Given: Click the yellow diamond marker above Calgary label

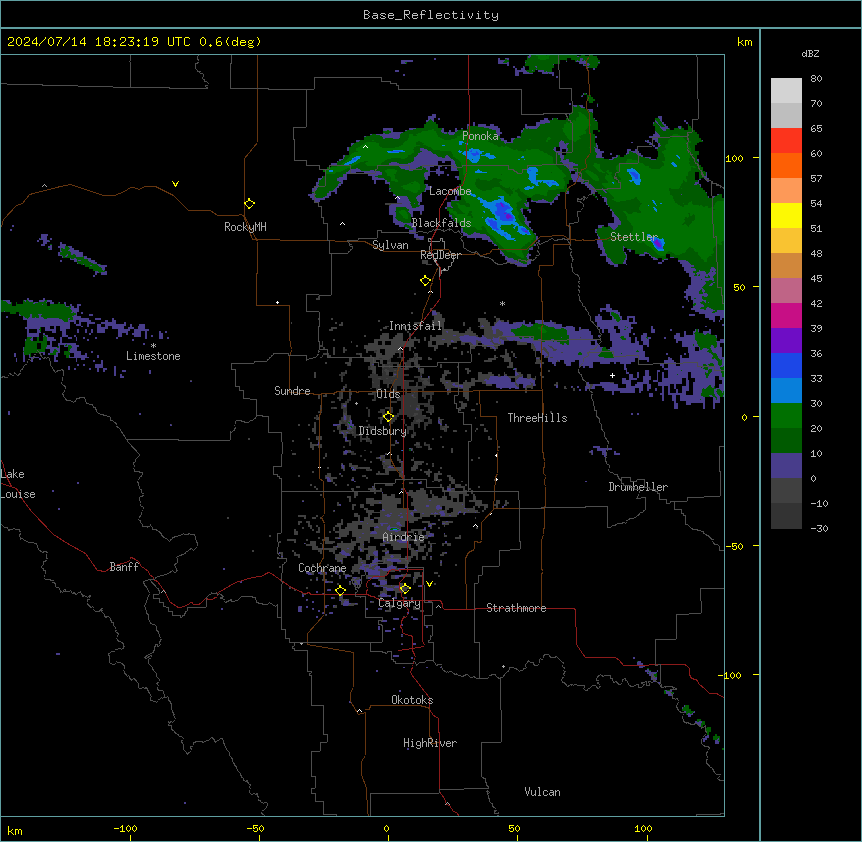Looking at the screenshot, I should tap(405, 589).
